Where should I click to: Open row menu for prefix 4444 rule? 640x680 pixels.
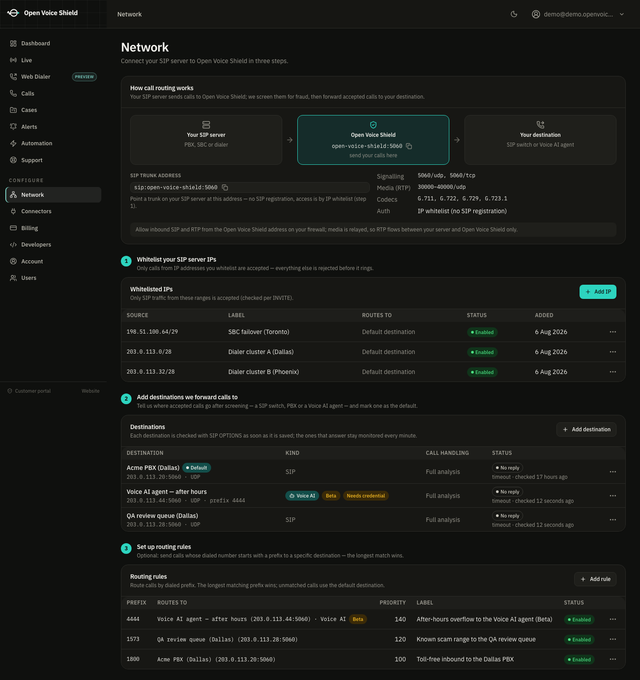tap(613, 619)
